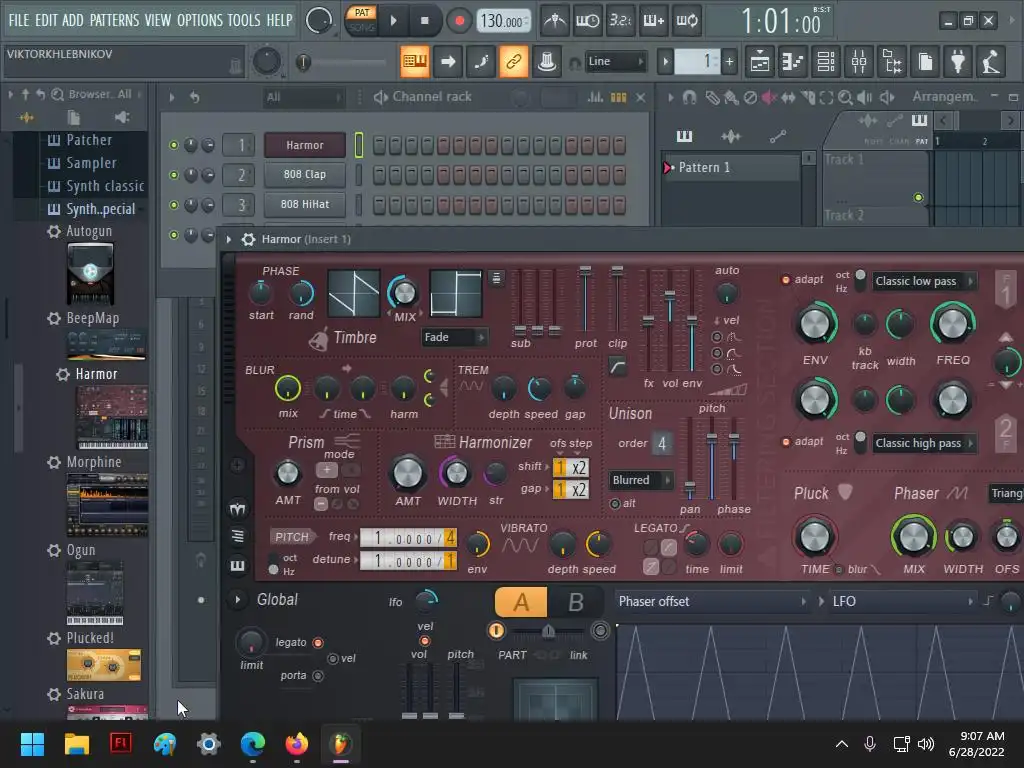Adjust the part A/B mix slider

click(549, 631)
